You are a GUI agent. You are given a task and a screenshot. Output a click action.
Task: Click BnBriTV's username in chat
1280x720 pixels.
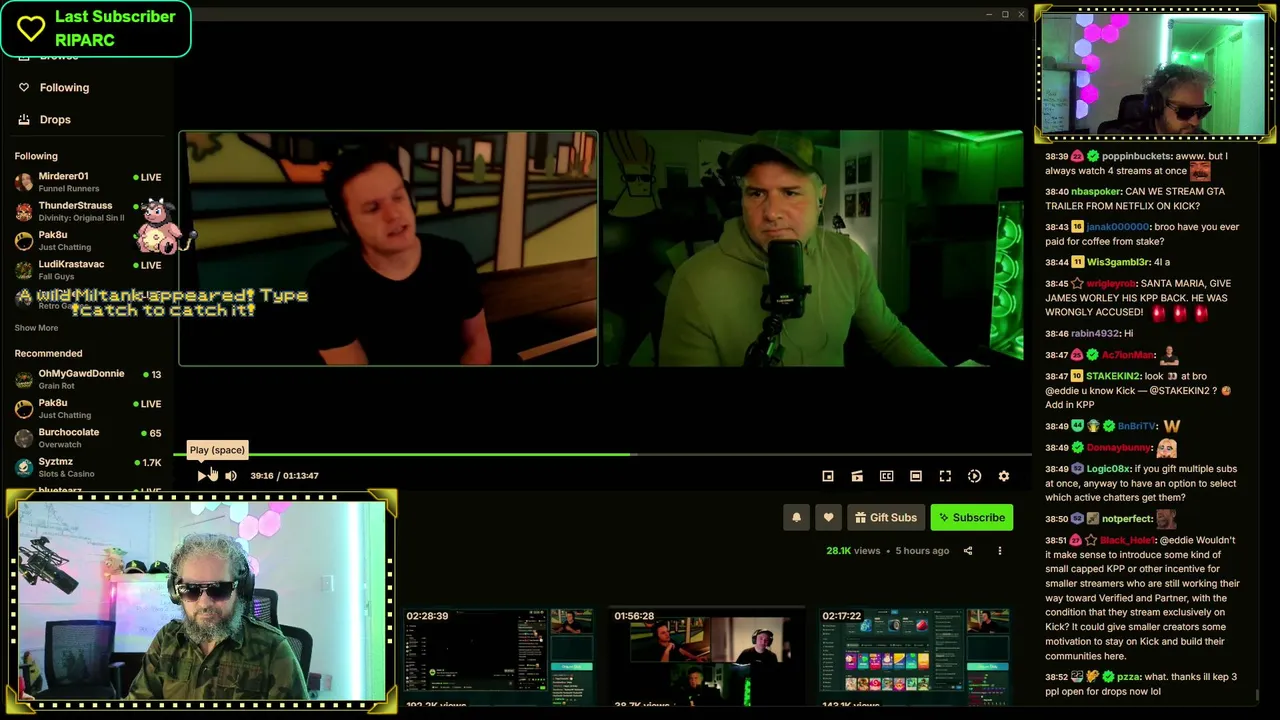coord(1137,427)
